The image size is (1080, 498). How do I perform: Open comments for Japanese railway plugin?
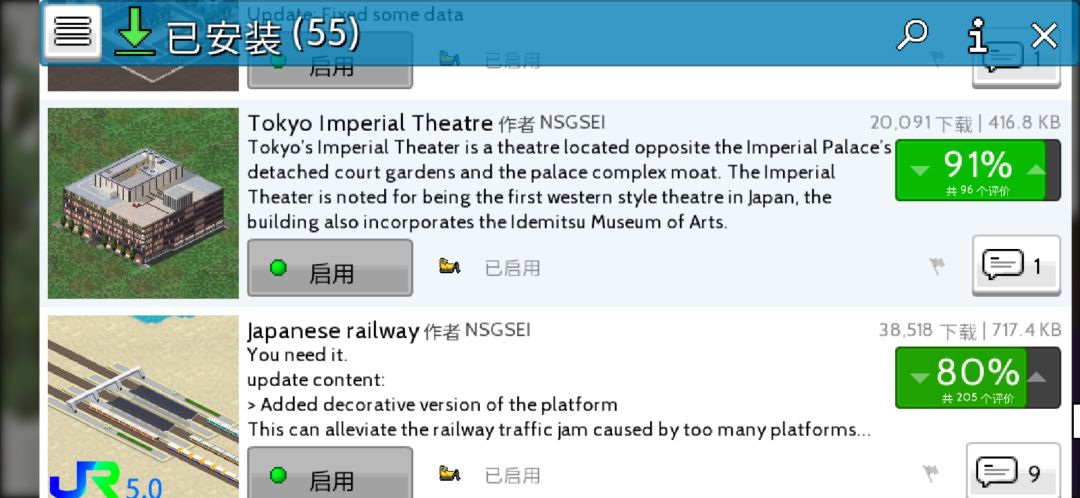pyautogui.click(x=1012, y=472)
